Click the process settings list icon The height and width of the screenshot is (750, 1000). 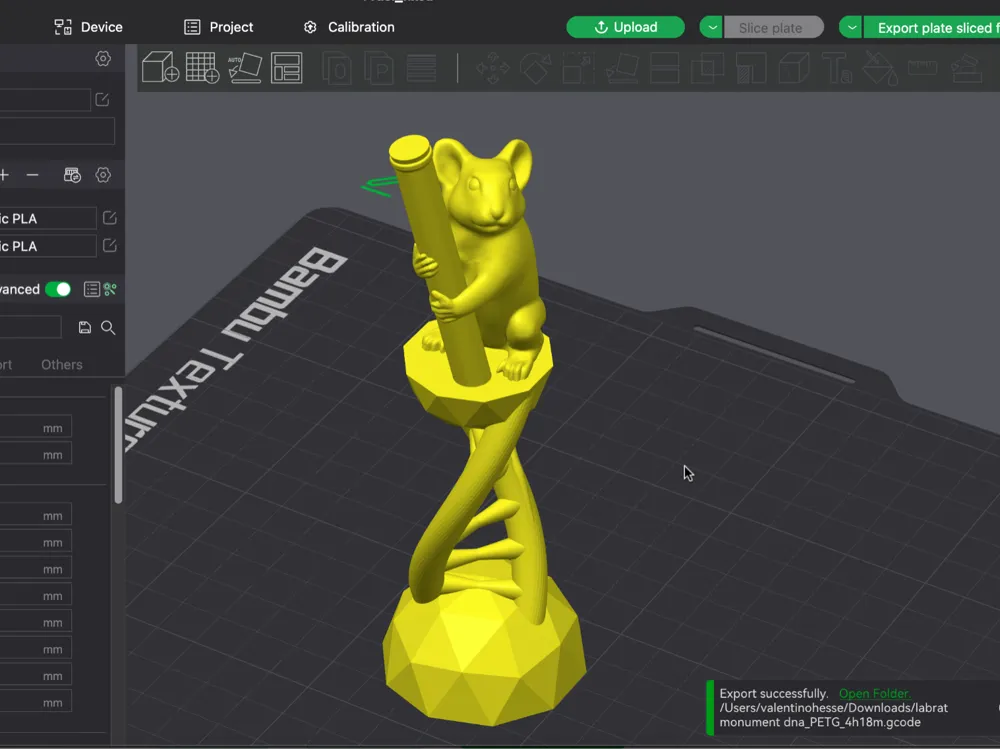click(x=92, y=290)
